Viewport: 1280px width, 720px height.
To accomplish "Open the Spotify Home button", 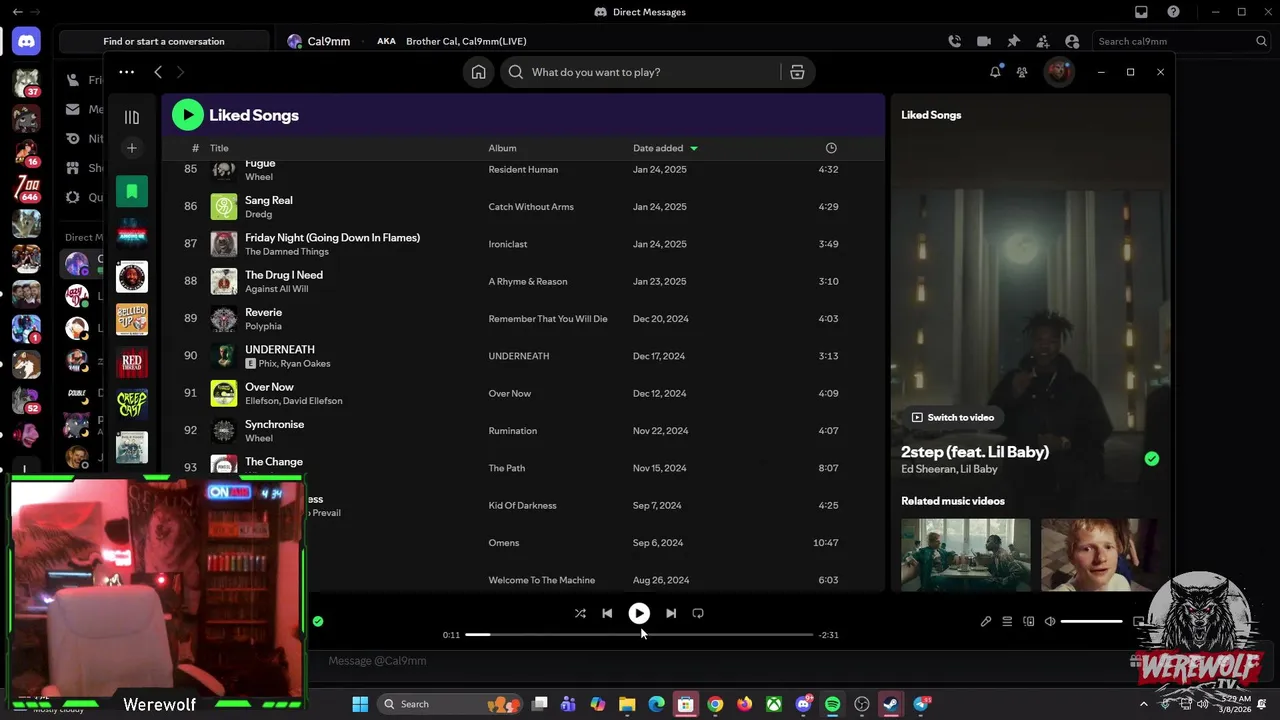I will point(479,72).
